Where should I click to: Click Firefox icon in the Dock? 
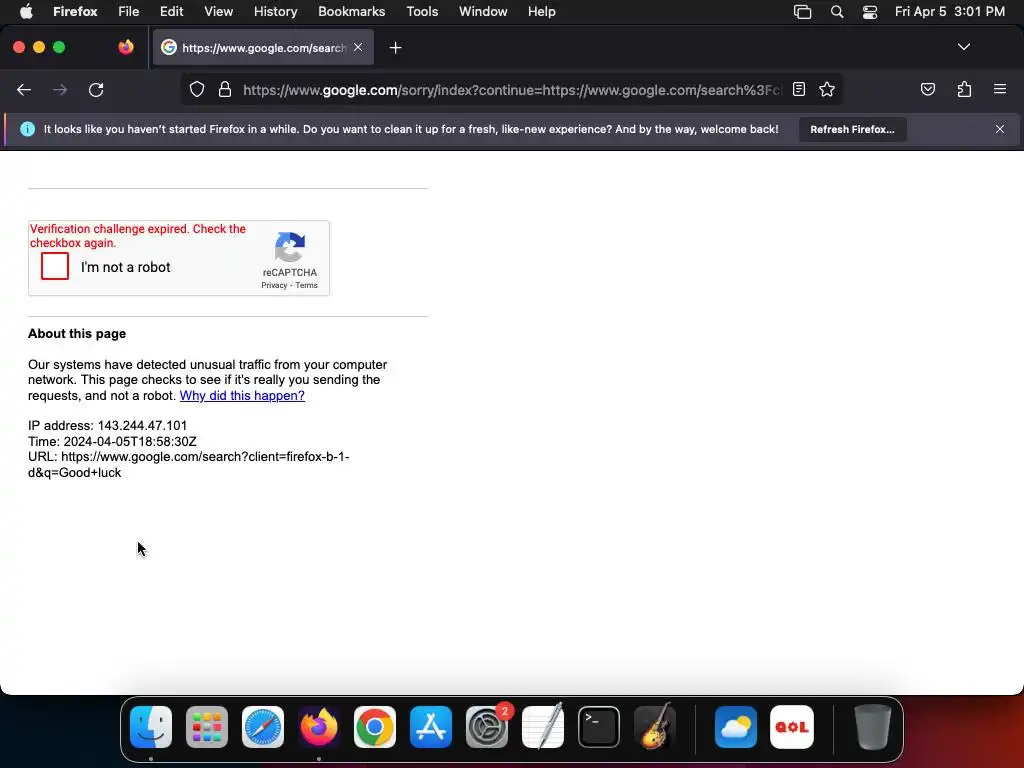(319, 727)
